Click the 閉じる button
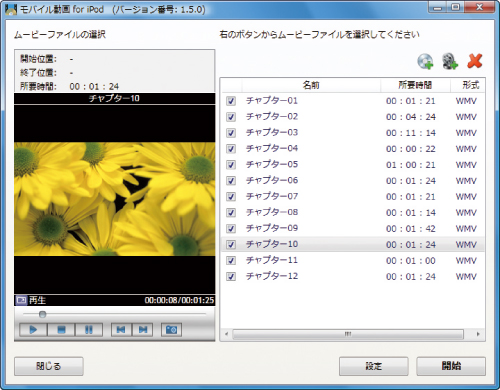This screenshot has height=390, width=500. pos(49,366)
